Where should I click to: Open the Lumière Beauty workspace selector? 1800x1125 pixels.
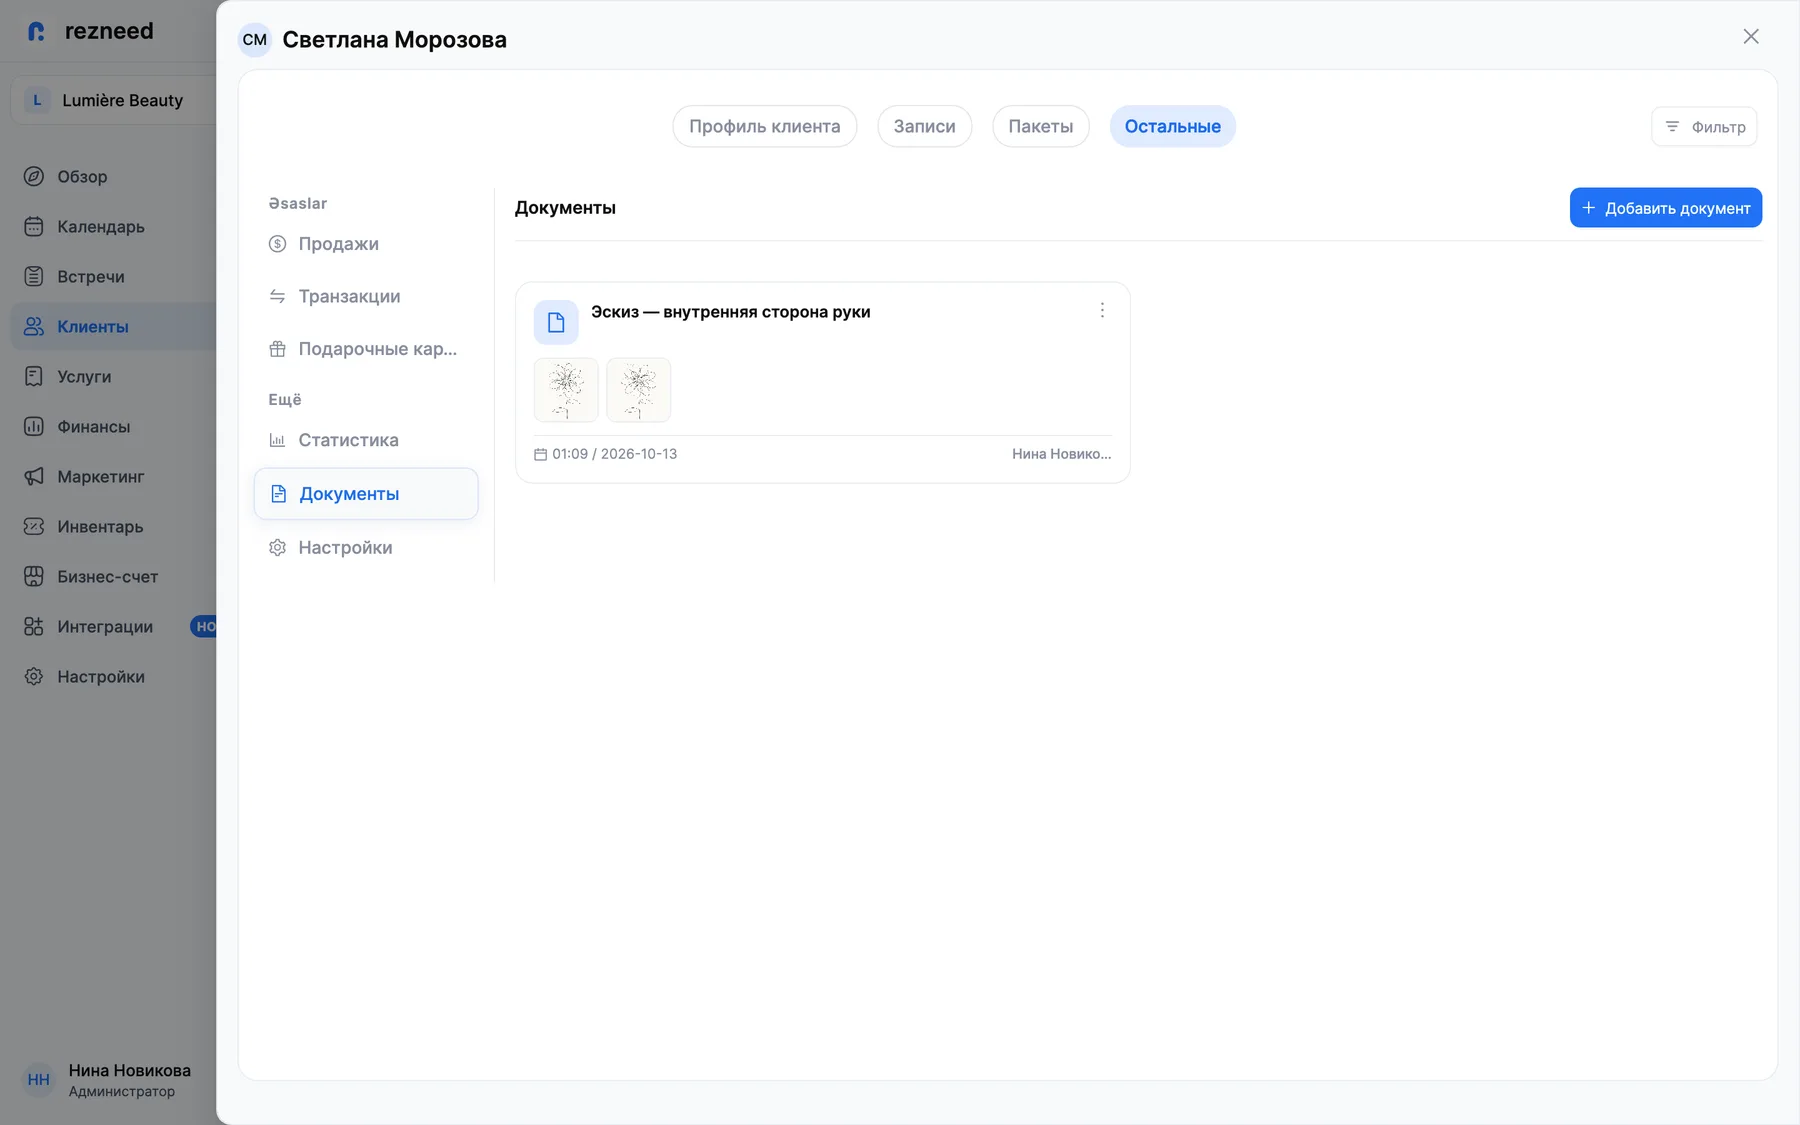click(113, 100)
